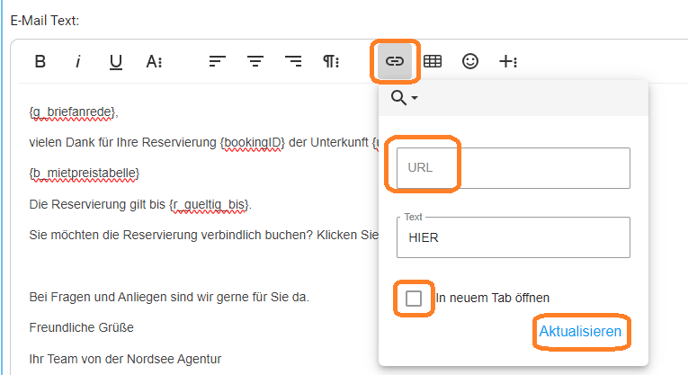Viewport: 688px width, 375px height.
Task: Align the text to the left
Action: point(217,61)
